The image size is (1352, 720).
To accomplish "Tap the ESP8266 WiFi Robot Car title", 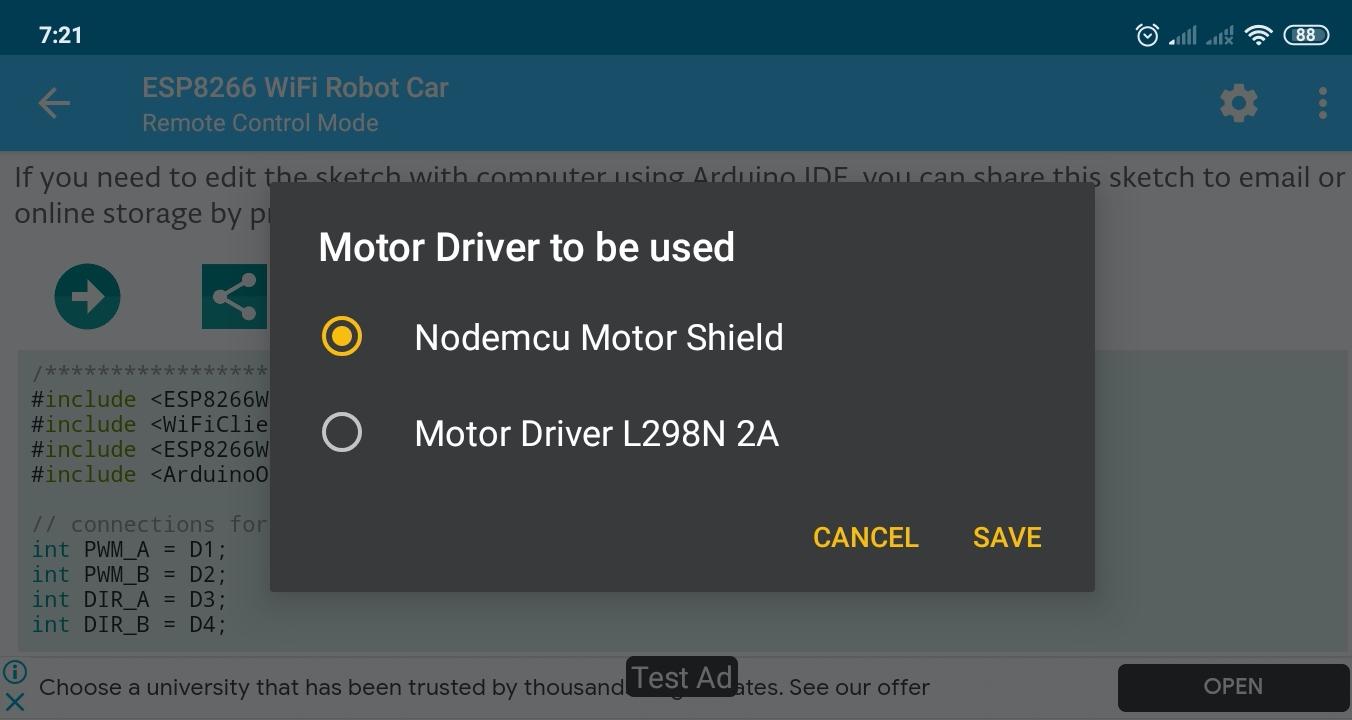I will [295, 88].
